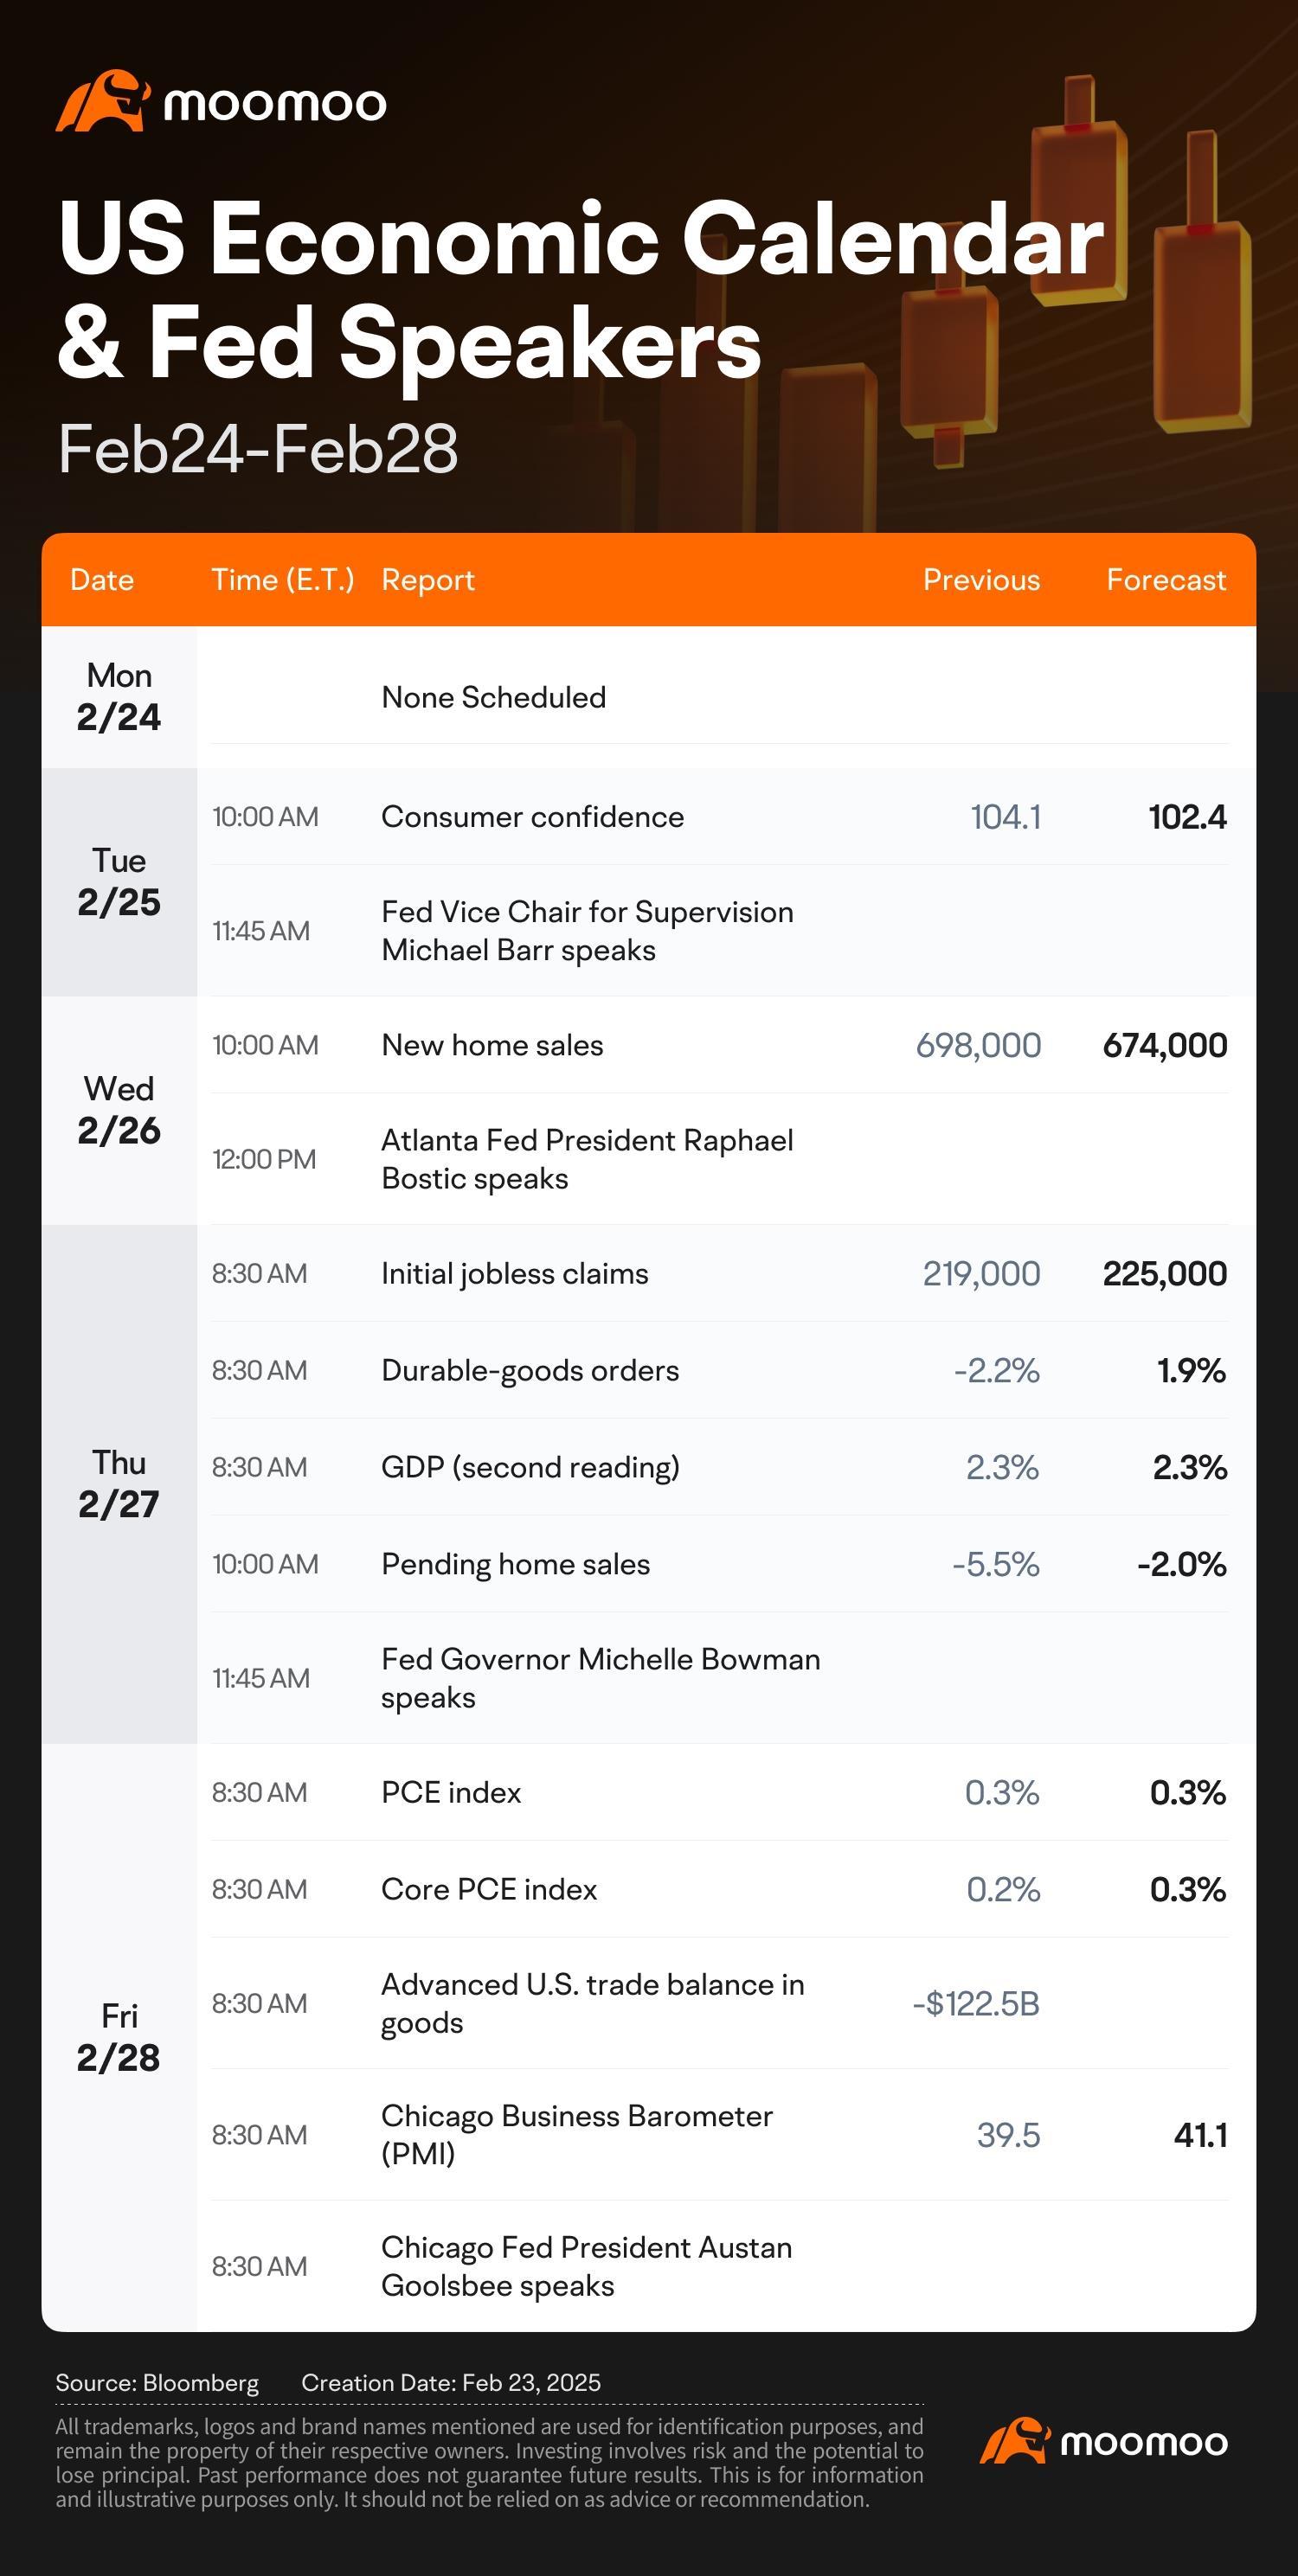1298x2576 pixels.
Task: Click Source: Bloomberg text
Action: pos(157,2383)
